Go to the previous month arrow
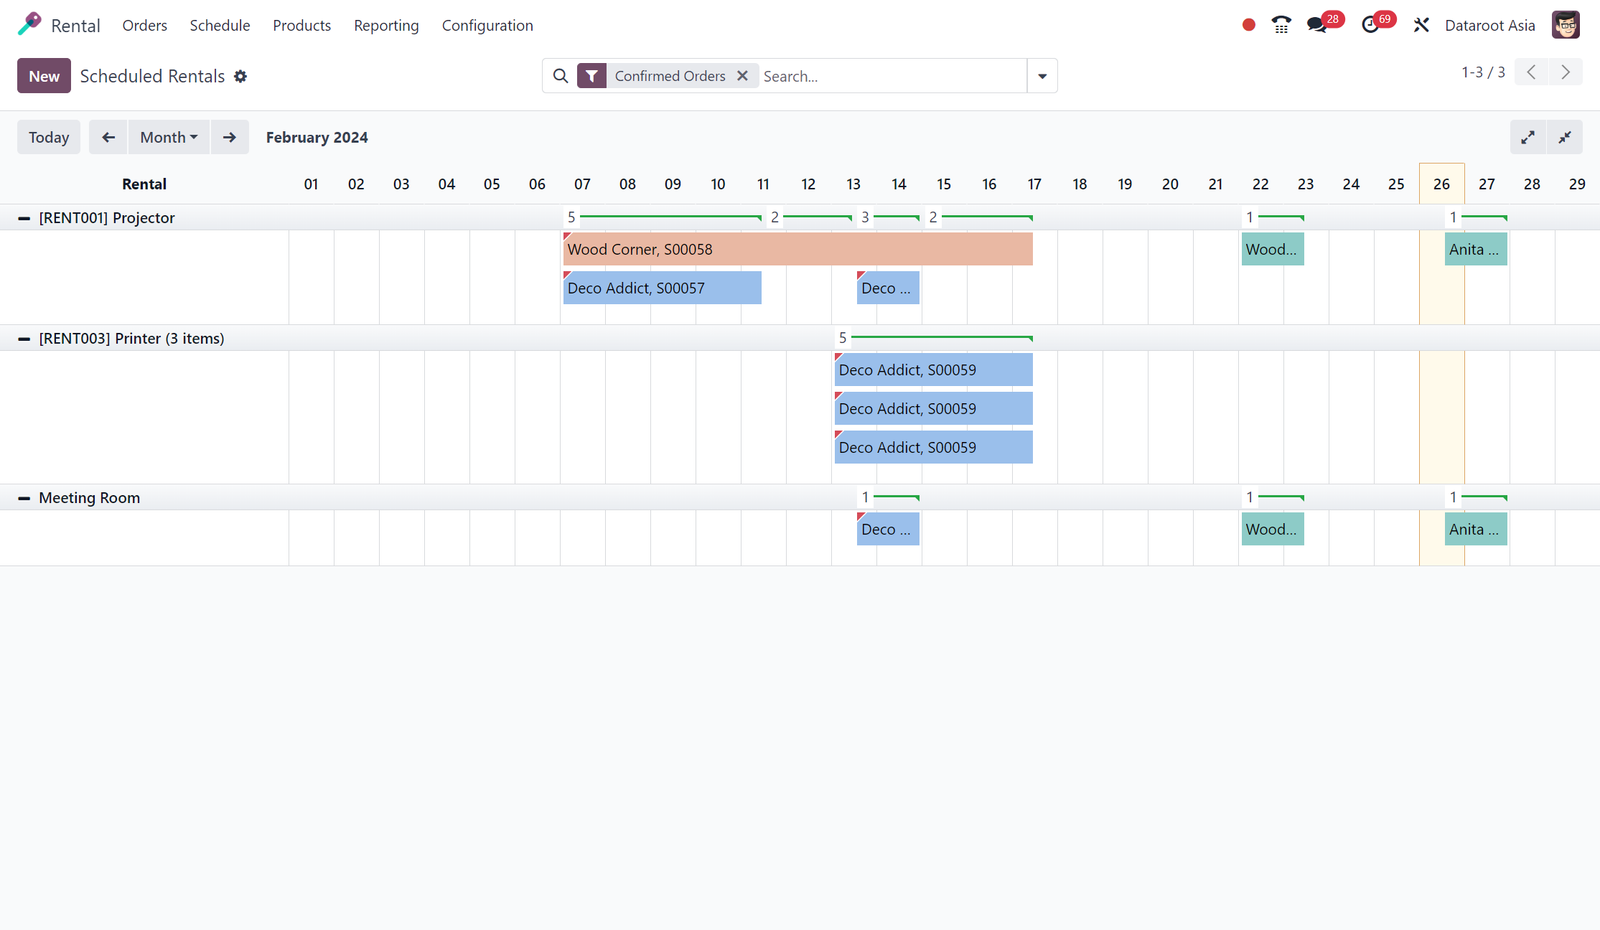 pyautogui.click(x=108, y=137)
